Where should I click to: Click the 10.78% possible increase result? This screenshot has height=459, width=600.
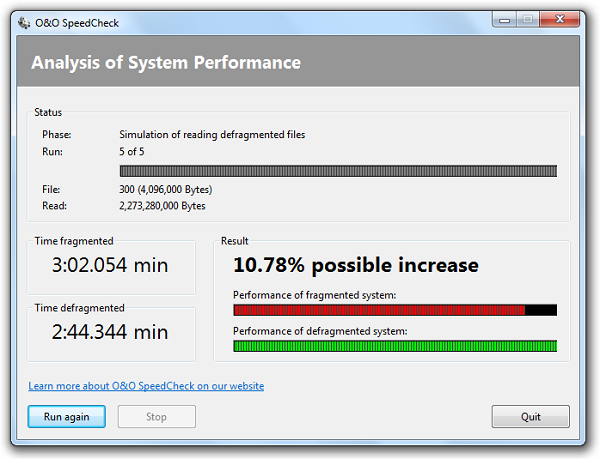point(355,265)
